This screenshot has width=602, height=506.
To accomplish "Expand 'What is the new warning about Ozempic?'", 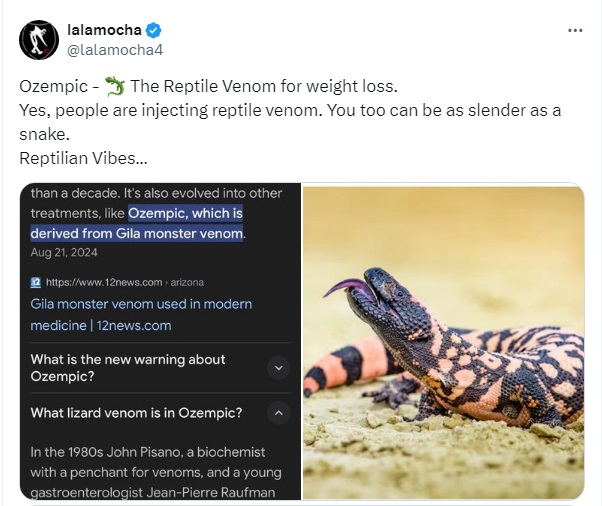I will (x=278, y=368).
